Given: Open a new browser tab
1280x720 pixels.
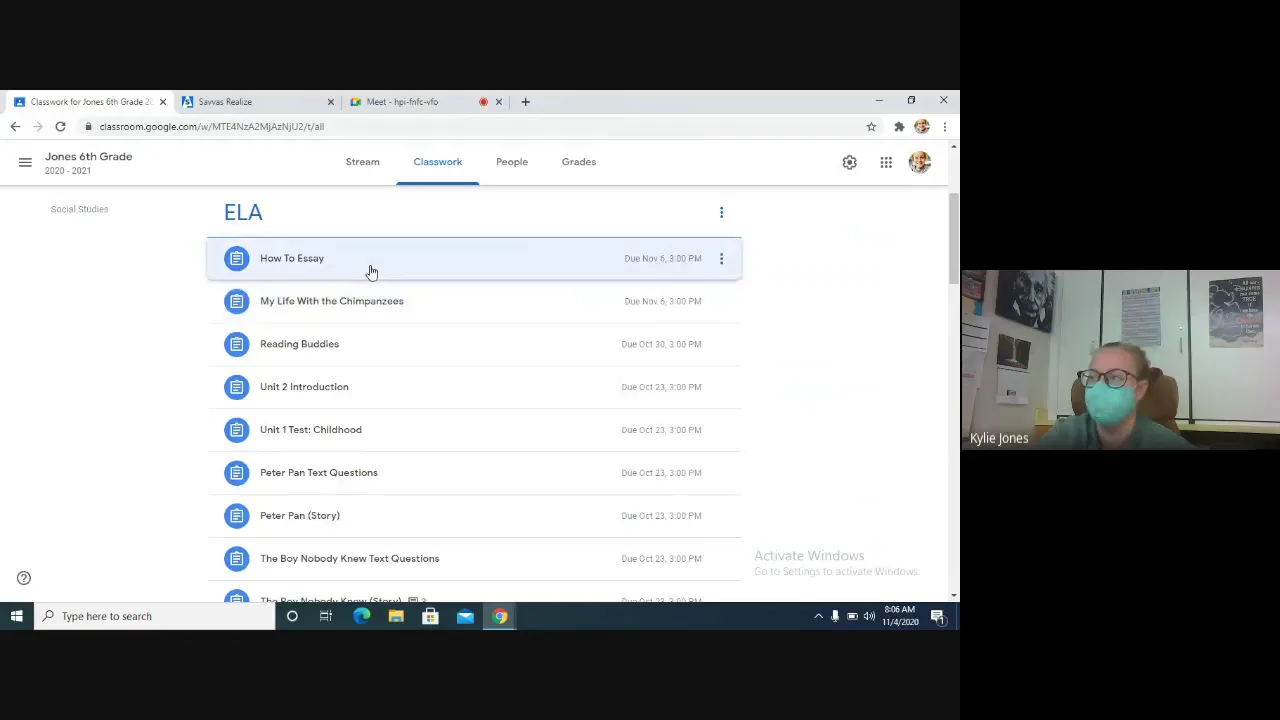Looking at the screenshot, I should 525,101.
